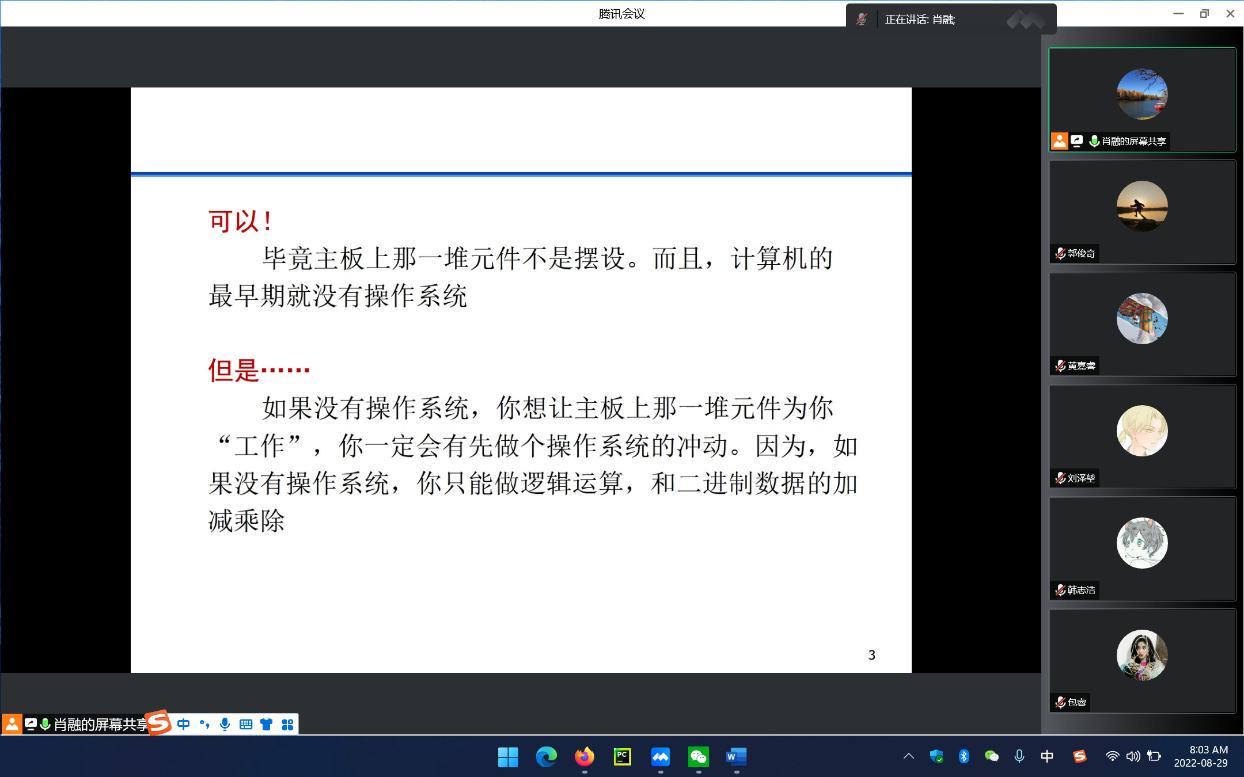
Task: Expand hidden system tray icons chevron
Action: point(908,757)
